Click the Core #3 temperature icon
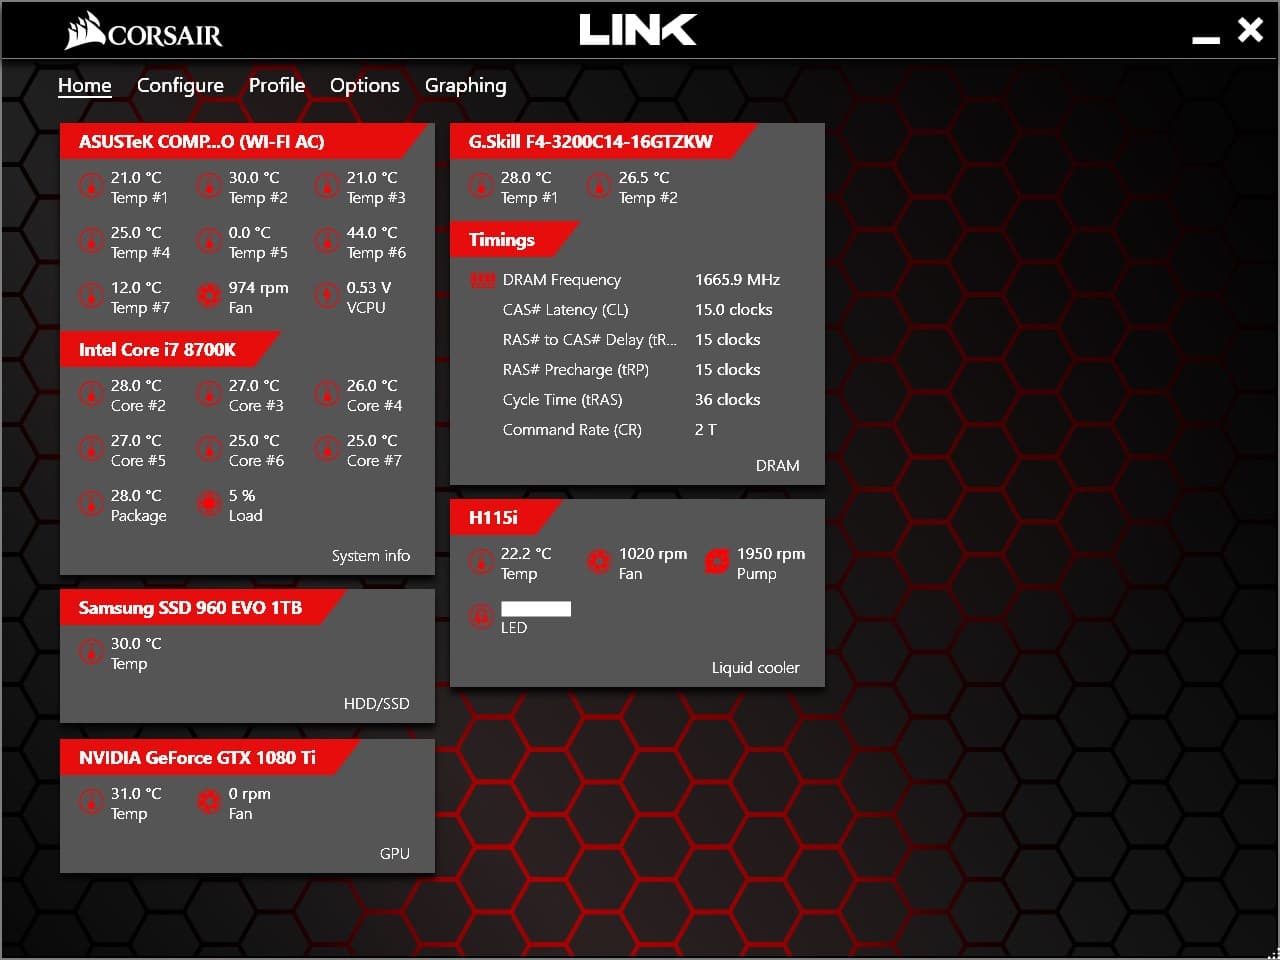Screen dimensions: 1280x960 click(209, 394)
